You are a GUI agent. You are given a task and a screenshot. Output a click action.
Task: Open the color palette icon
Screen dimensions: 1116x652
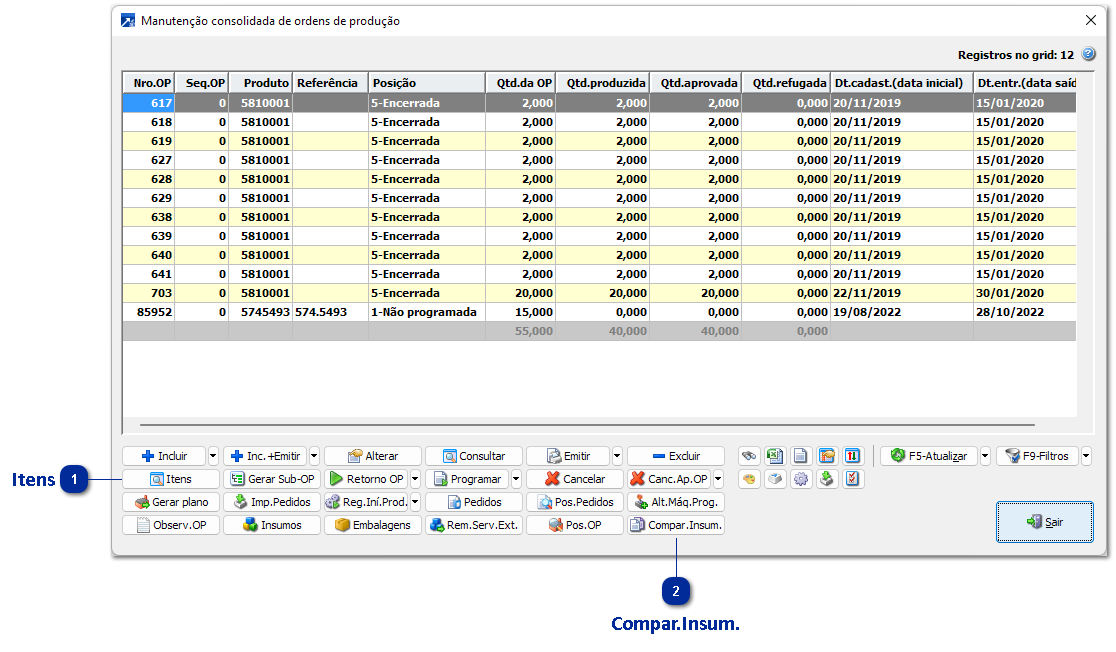pos(749,479)
